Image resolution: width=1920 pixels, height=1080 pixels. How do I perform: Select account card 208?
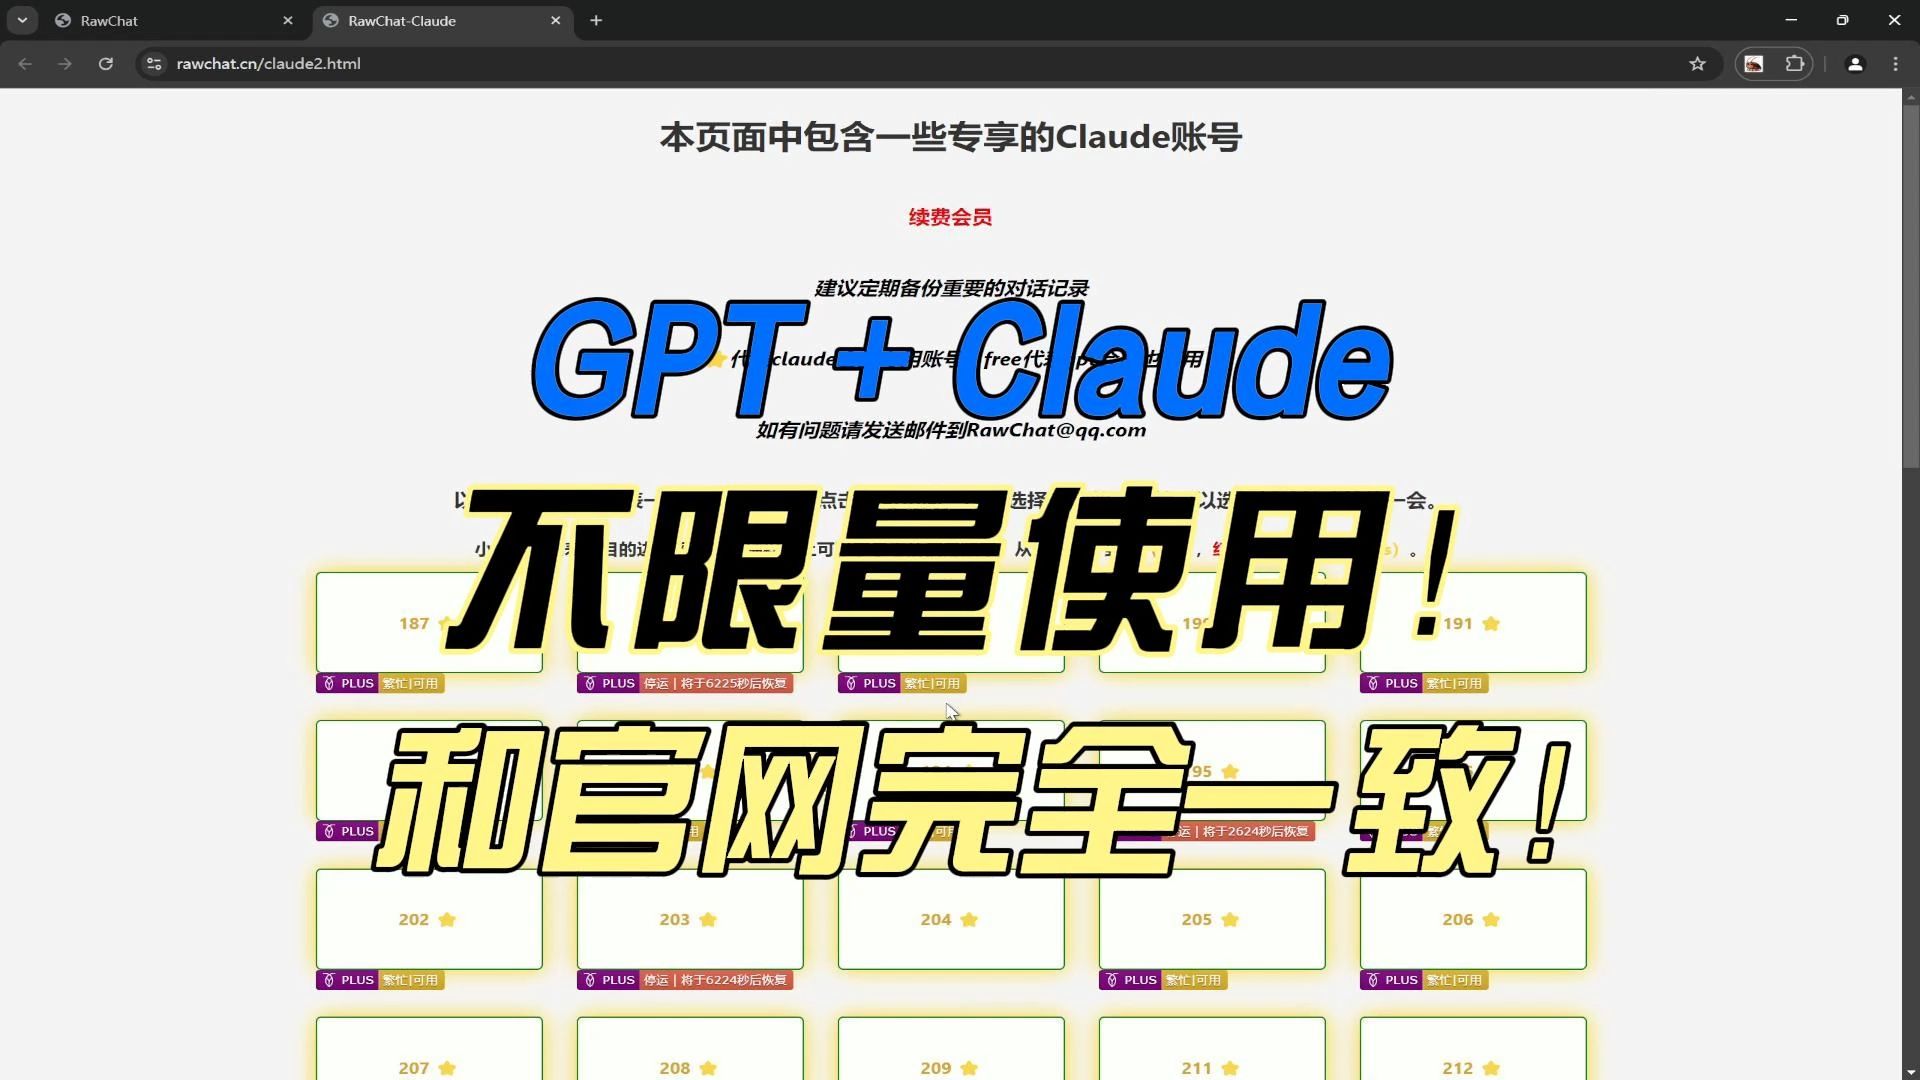tap(690, 1048)
